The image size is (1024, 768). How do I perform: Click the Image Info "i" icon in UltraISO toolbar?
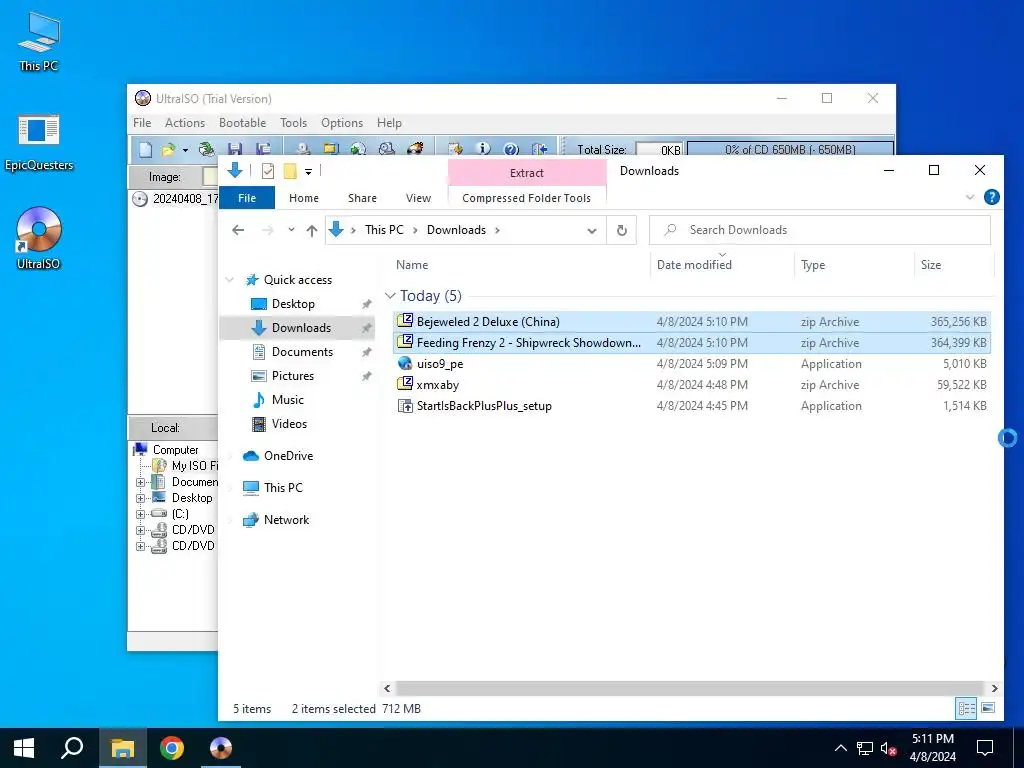click(483, 149)
